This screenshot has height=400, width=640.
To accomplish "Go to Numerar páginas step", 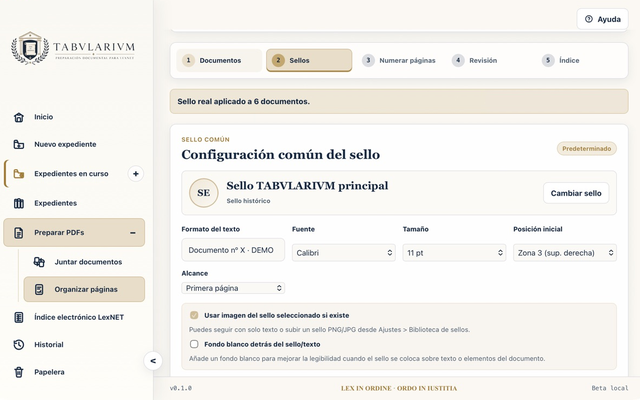I will pos(399,60).
